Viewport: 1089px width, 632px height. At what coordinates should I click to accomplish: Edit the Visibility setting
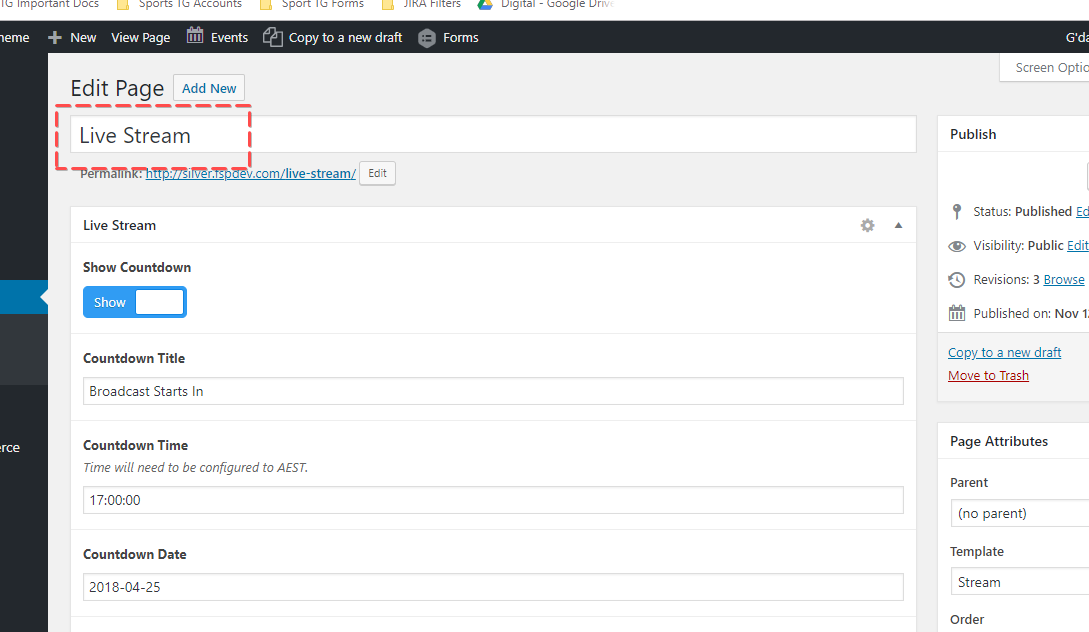(1078, 245)
